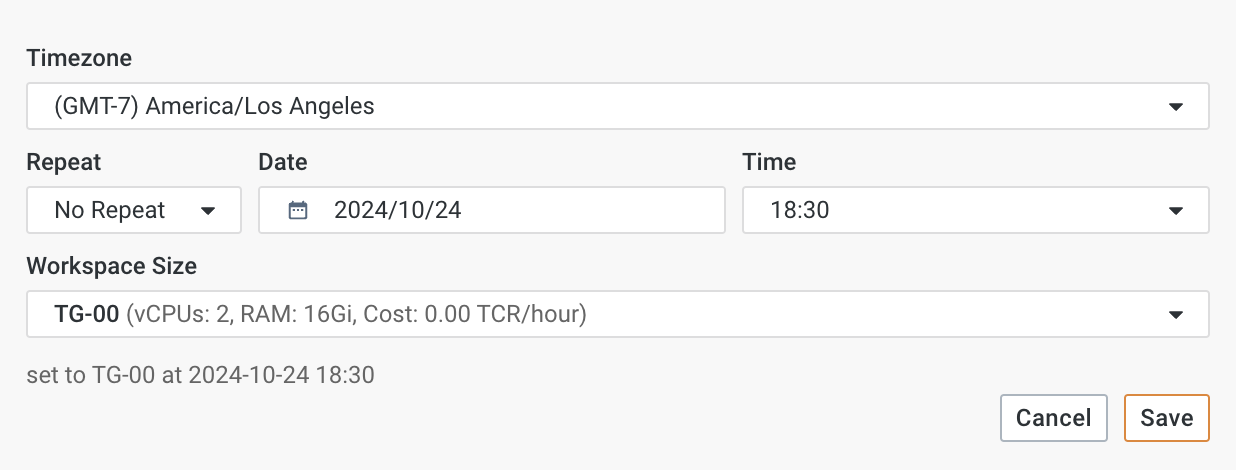Click the Time dropdown caret arrow

1176,210
